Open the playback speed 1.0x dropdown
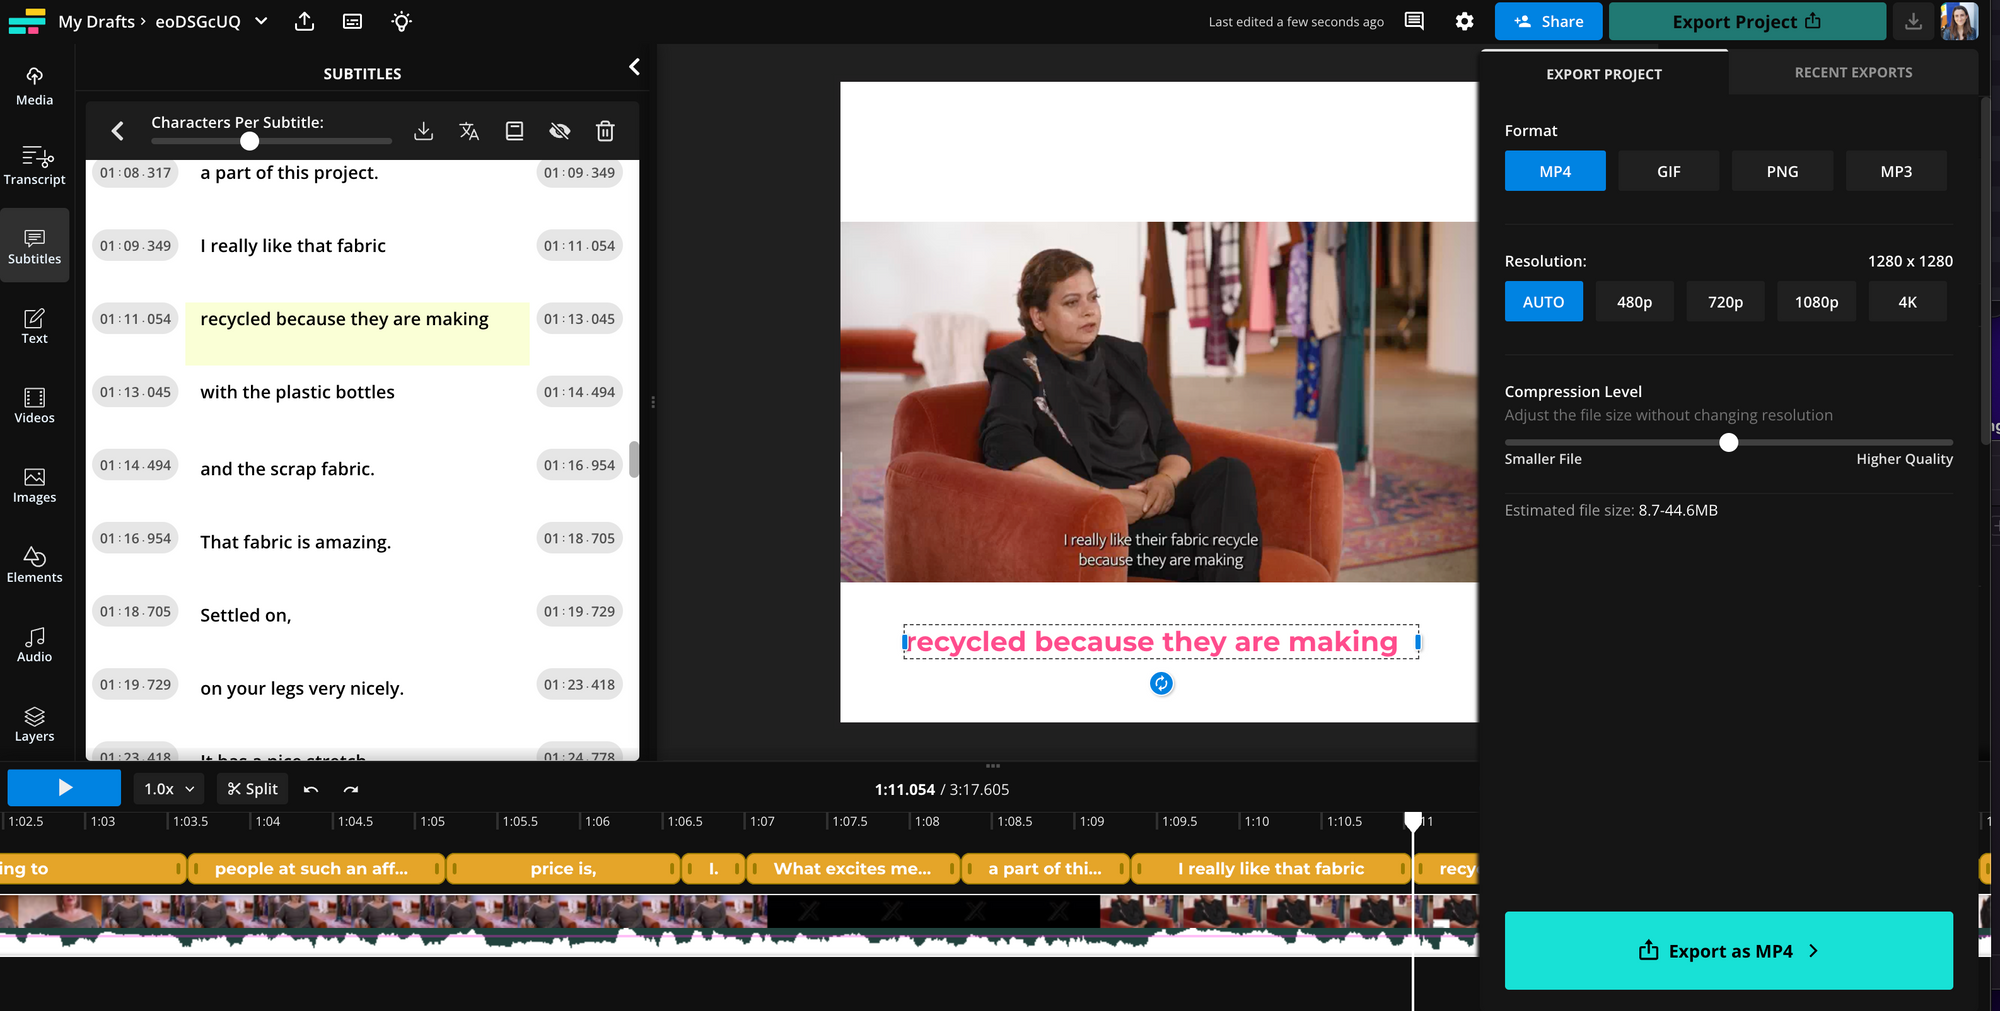Viewport: 2000px width, 1011px height. tap(168, 788)
